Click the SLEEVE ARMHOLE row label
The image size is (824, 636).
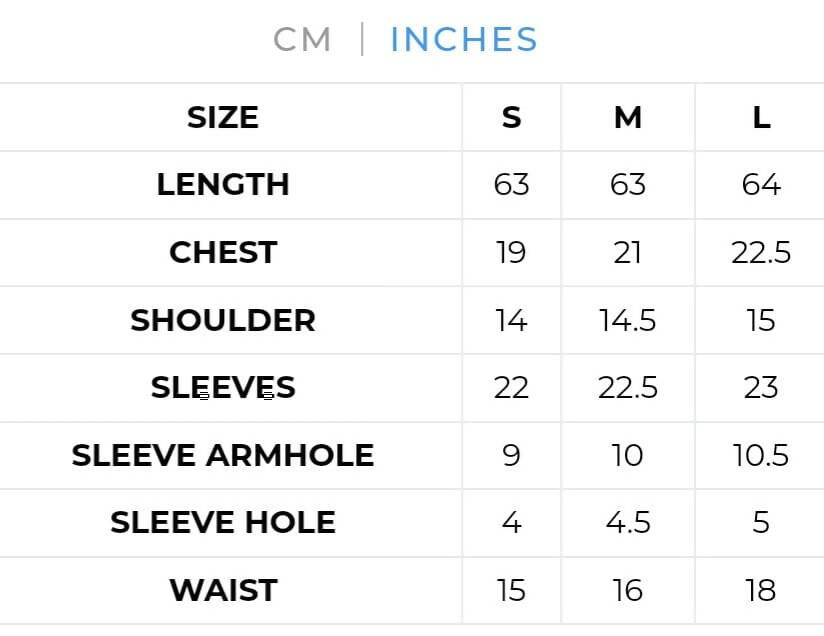click(223, 456)
